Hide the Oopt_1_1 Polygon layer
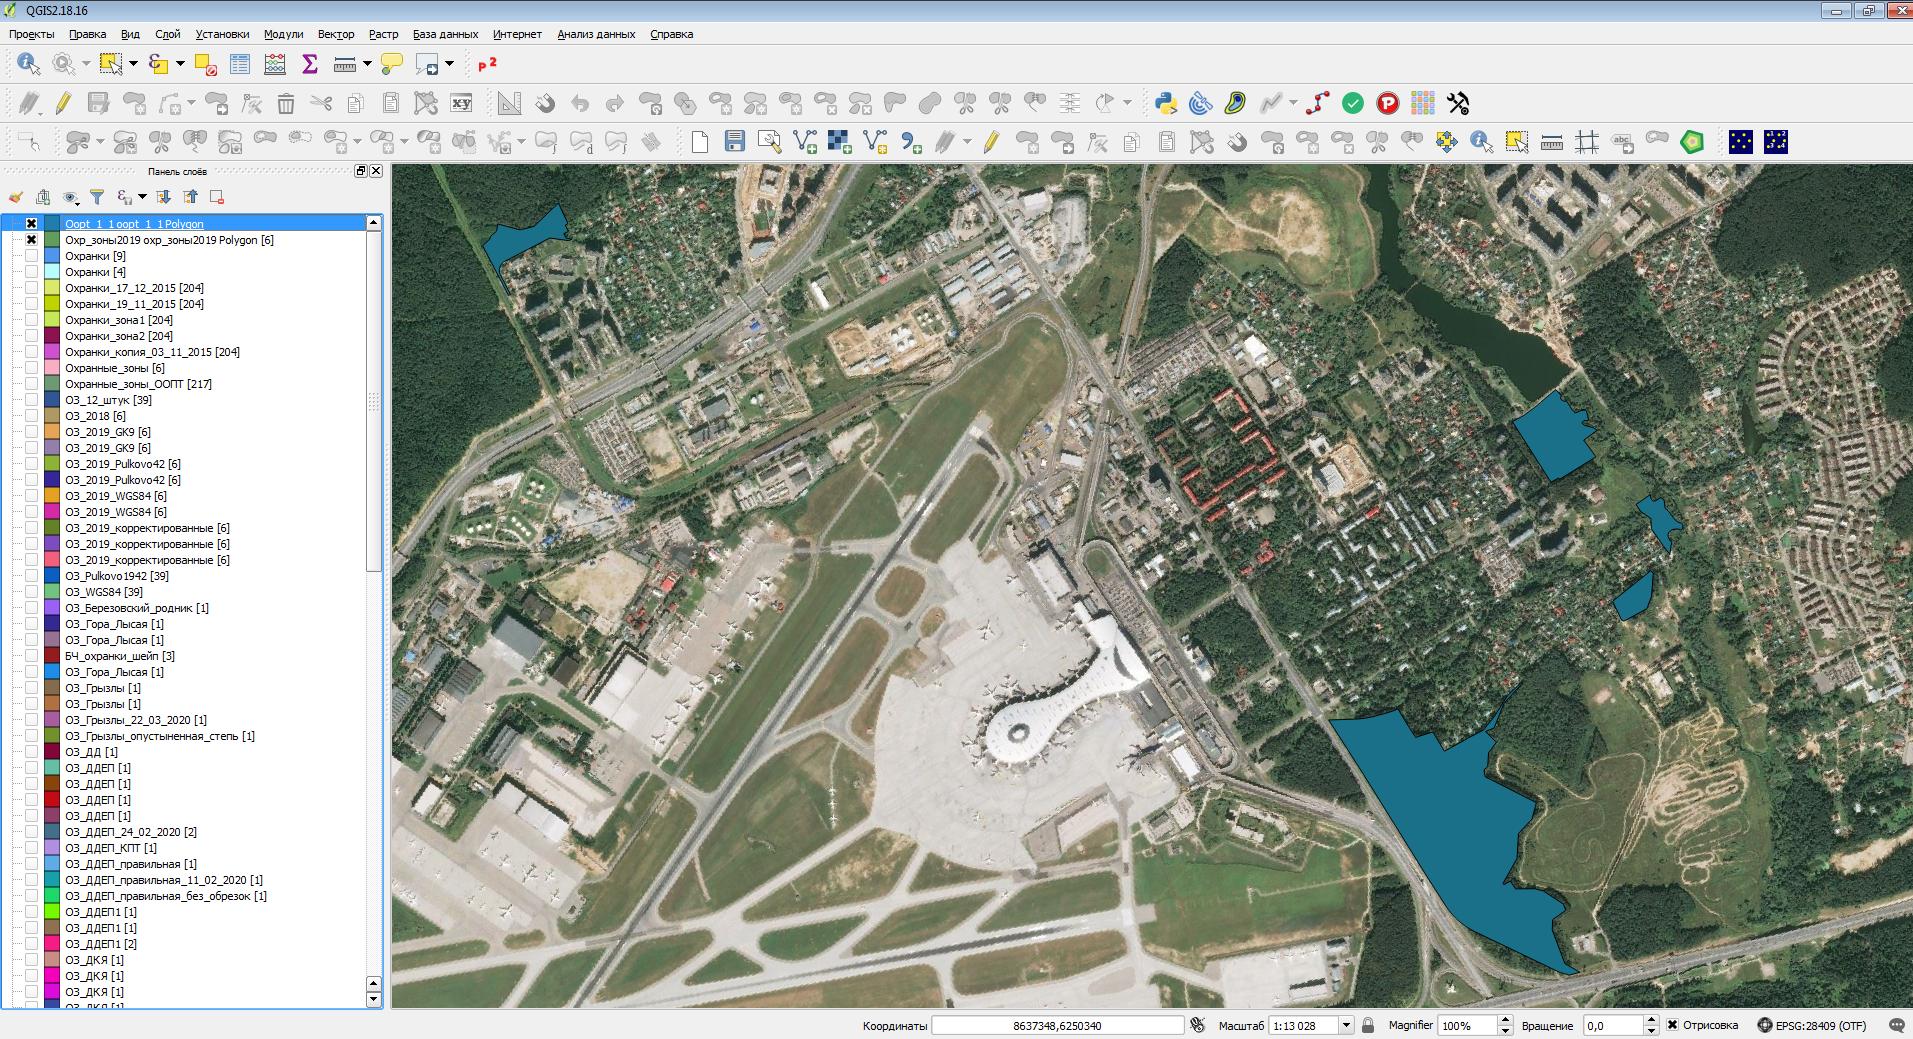 (32, 224)
